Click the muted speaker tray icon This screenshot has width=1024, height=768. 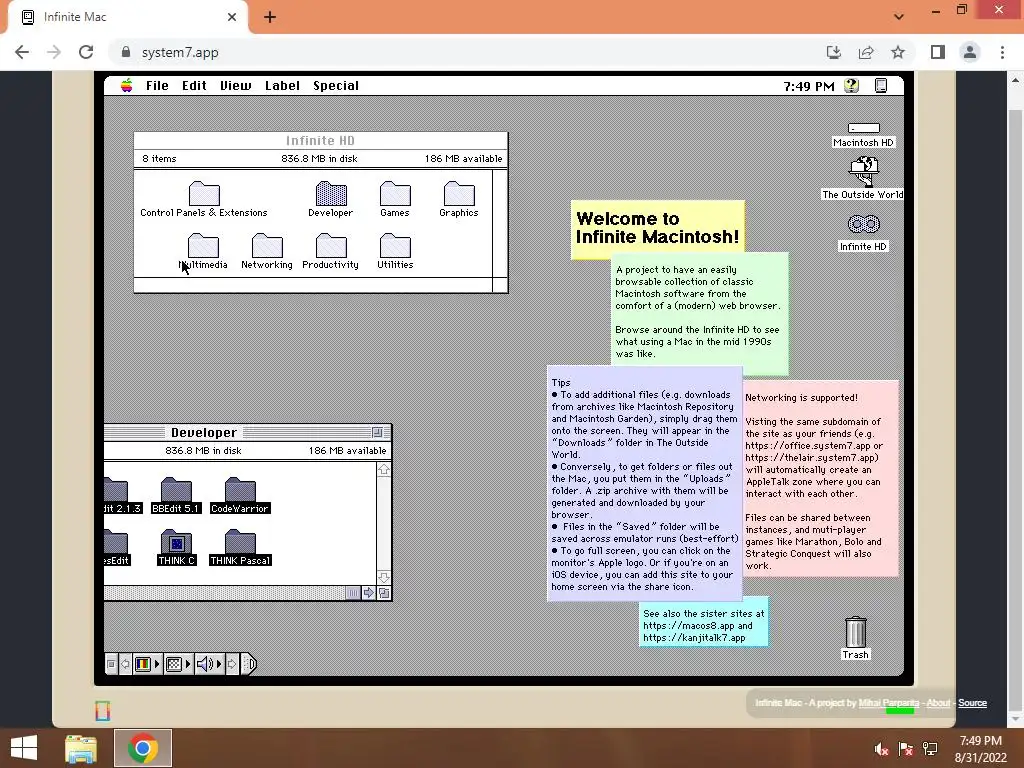(x=882, y=749)
